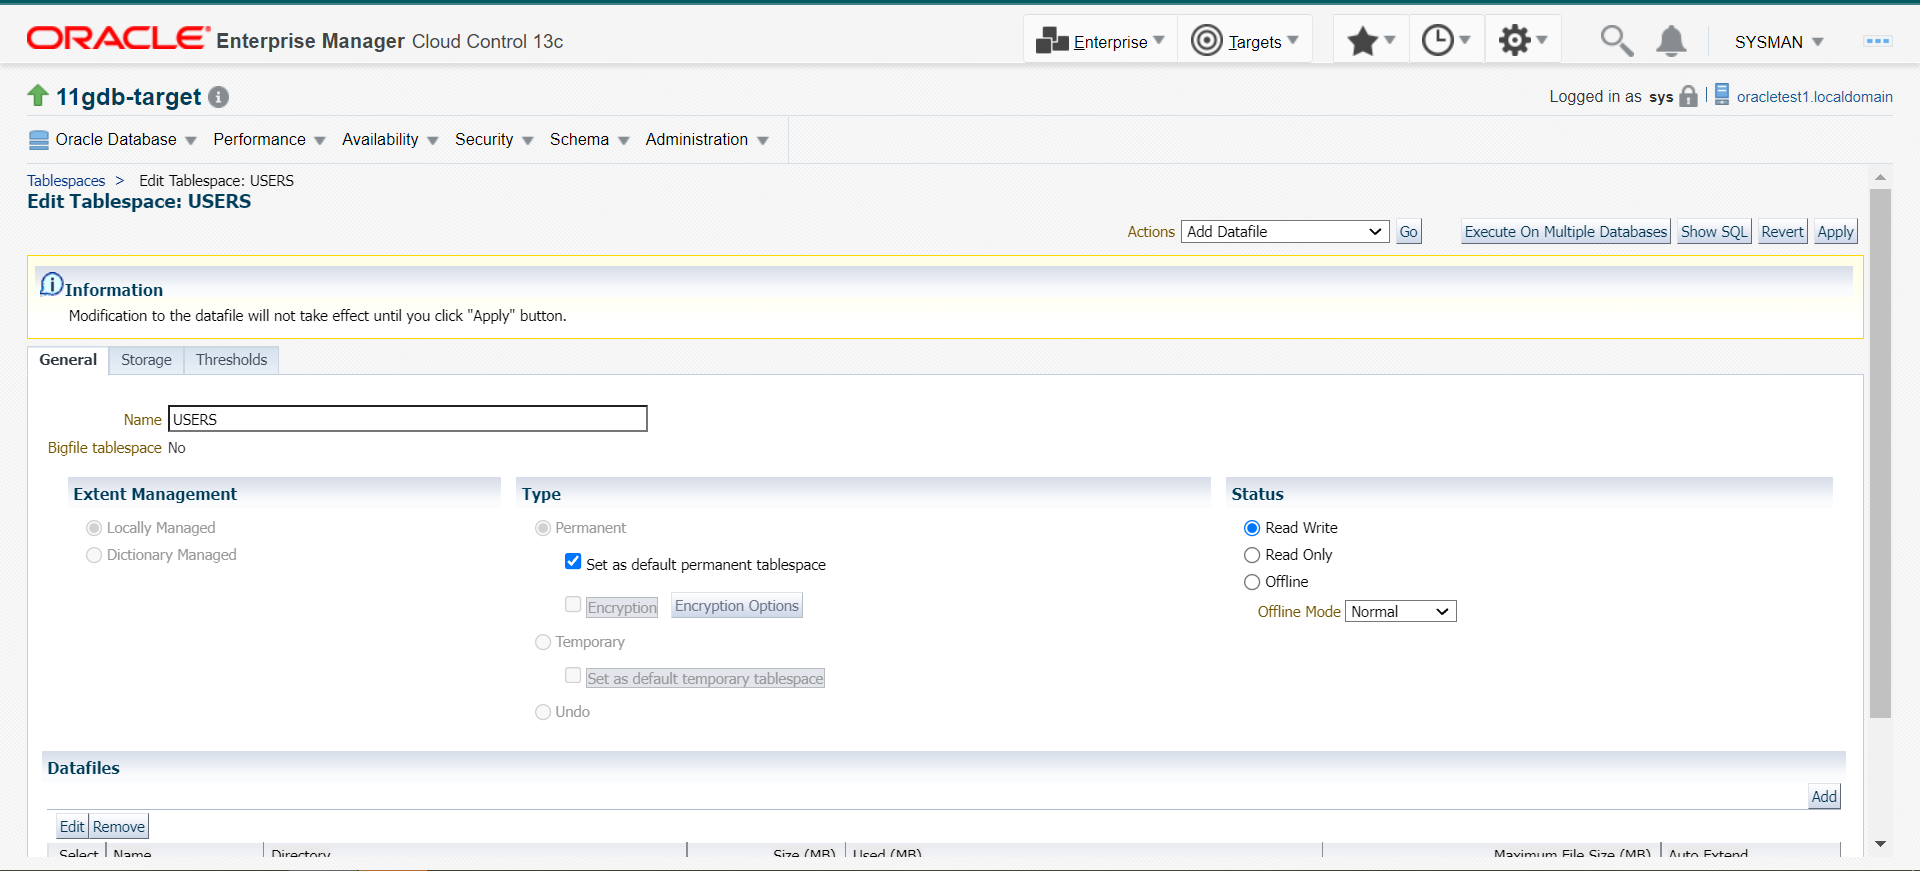Click the scrollbar down arrow

[1880, 845]
